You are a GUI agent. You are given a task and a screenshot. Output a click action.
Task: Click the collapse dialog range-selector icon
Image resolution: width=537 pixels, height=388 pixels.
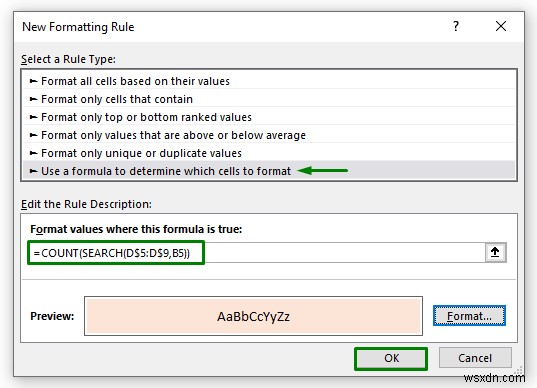coord(495,253)
